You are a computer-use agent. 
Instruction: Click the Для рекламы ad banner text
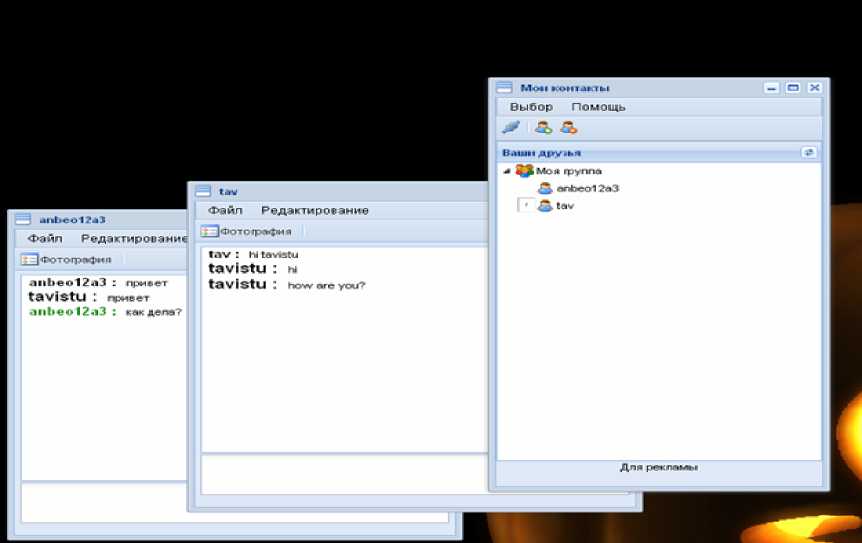point(659,467)
